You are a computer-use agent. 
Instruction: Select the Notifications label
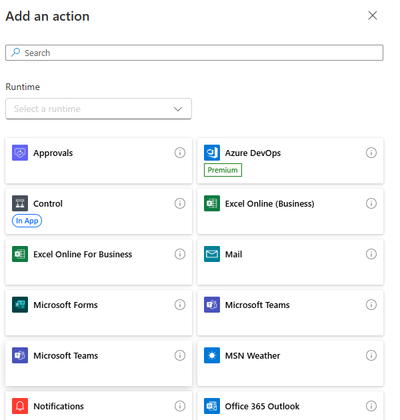point(59,406)
